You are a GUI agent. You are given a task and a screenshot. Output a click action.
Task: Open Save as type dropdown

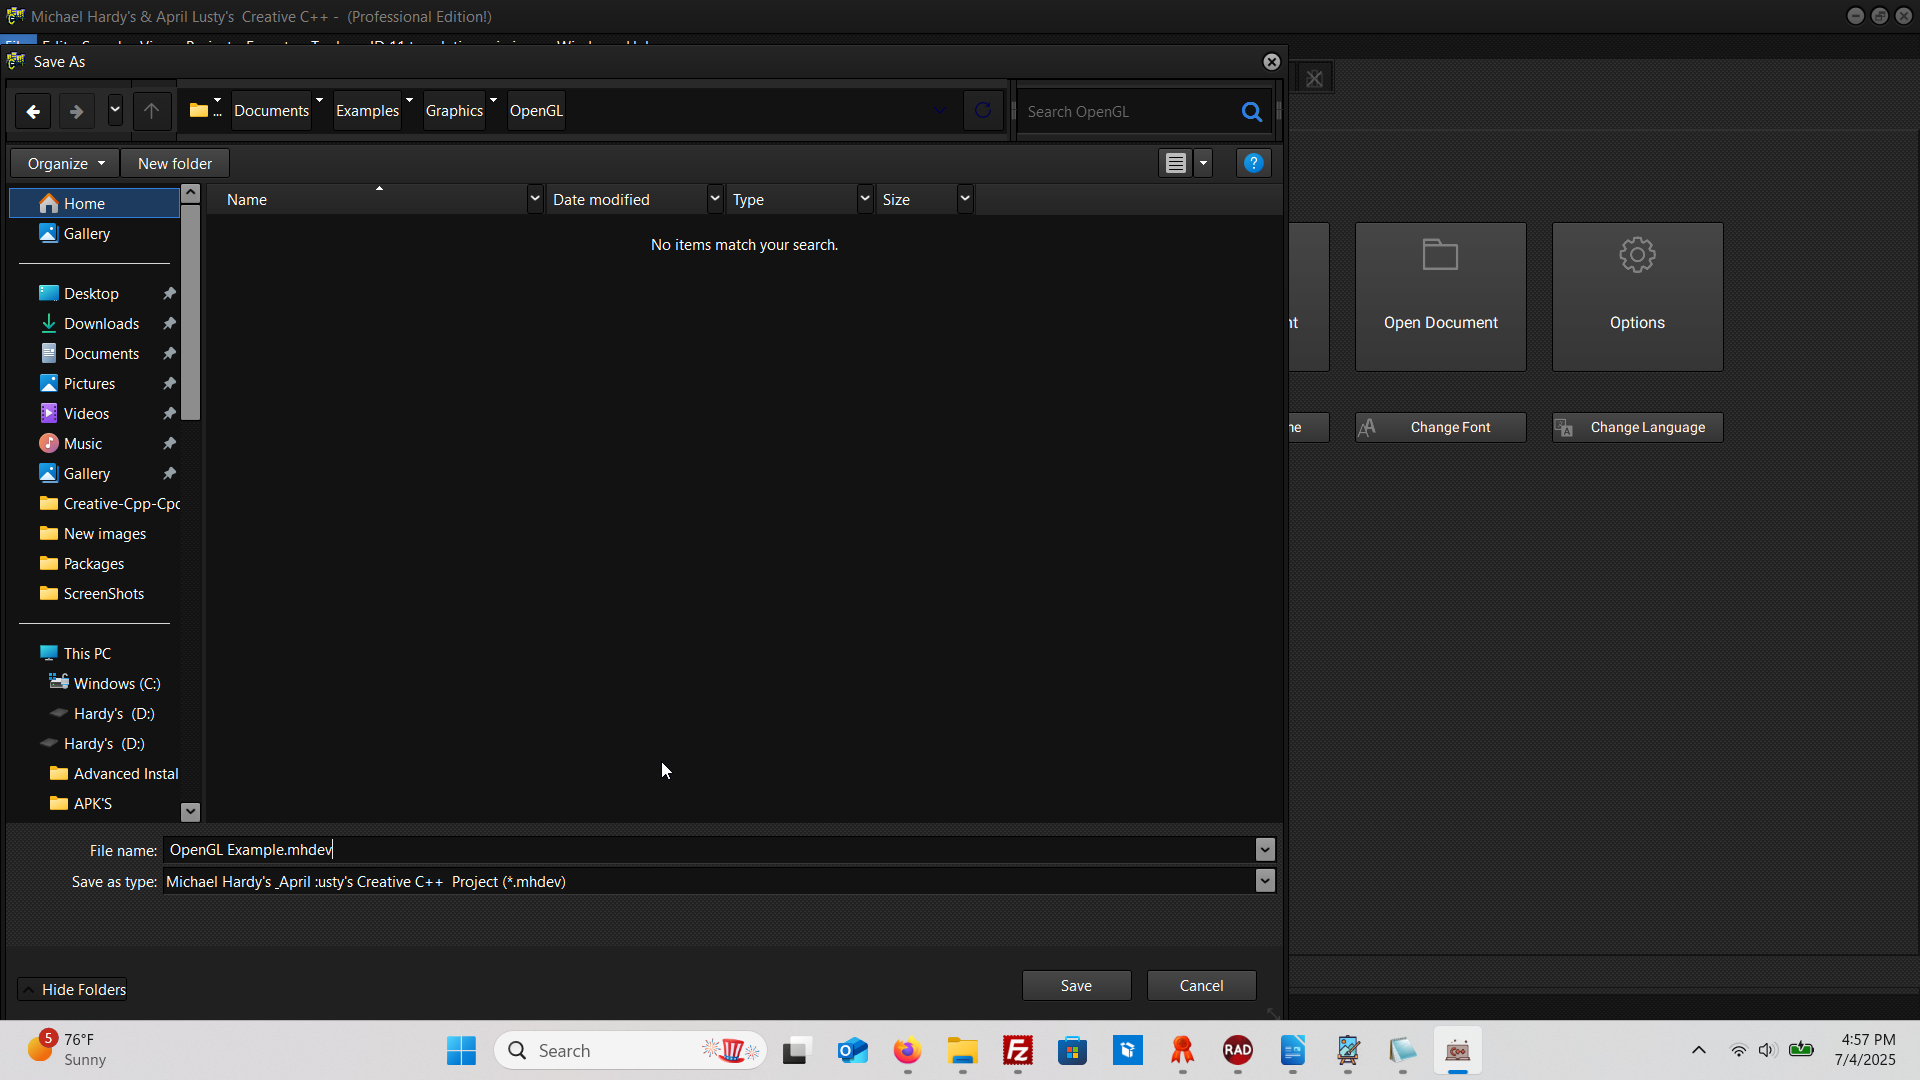(1265, 881)
